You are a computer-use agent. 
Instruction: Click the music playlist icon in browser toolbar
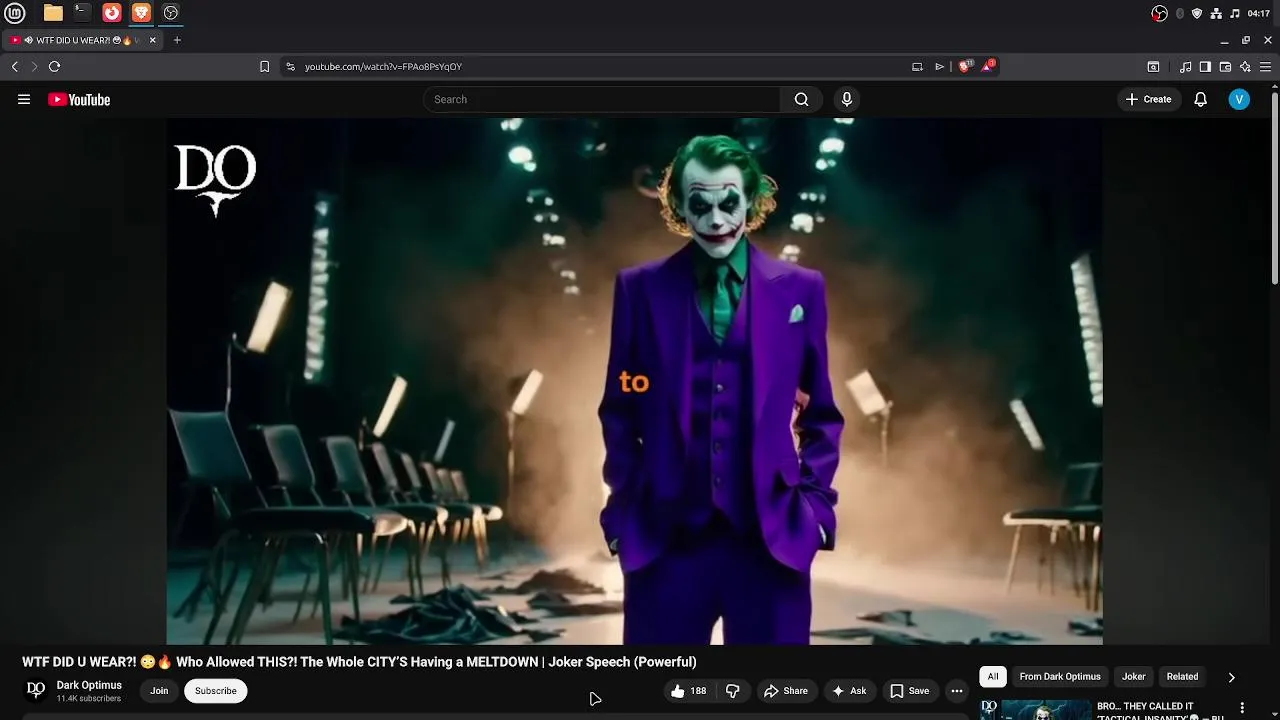coord(1185,67)
